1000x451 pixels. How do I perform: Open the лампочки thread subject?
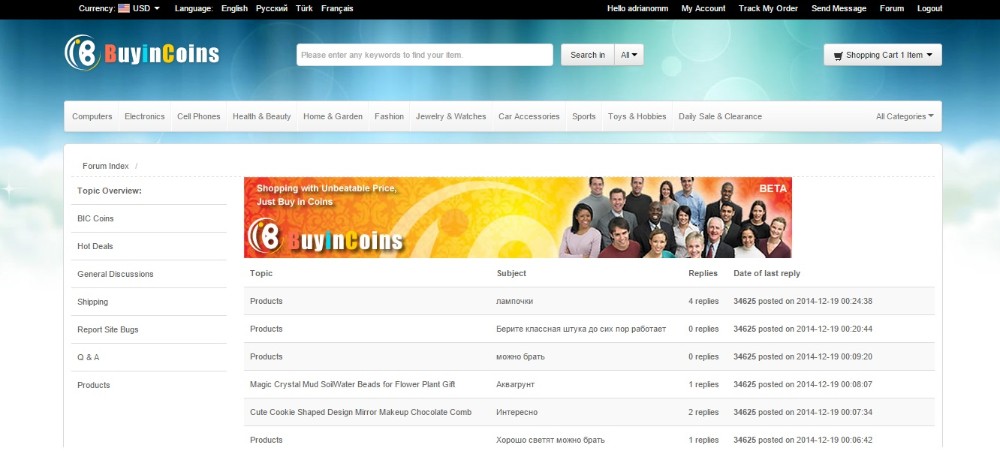[x=515, y=301]
